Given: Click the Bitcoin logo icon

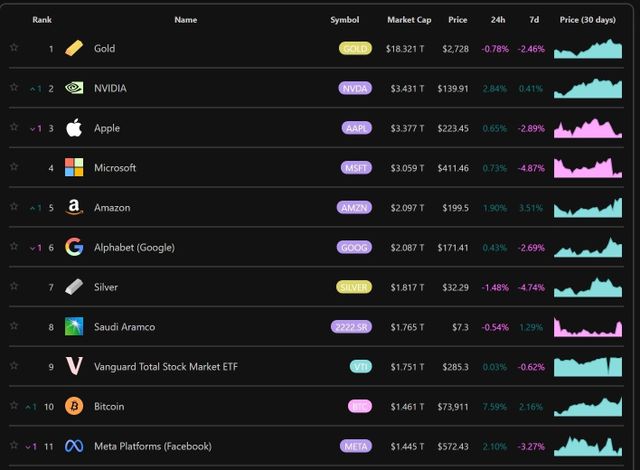Looking at the screenshot, I should coord(74,406).
